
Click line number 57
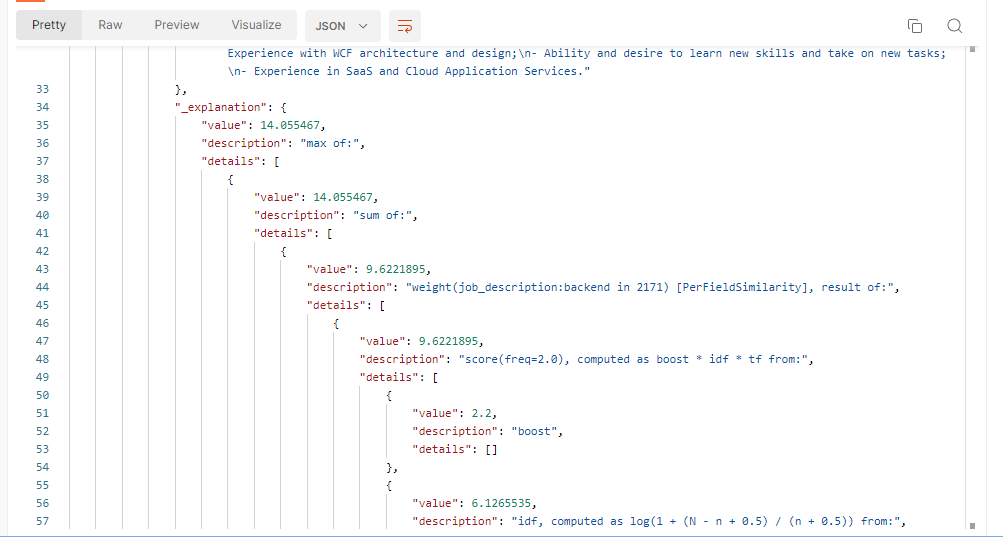click(x=42, y=521)
